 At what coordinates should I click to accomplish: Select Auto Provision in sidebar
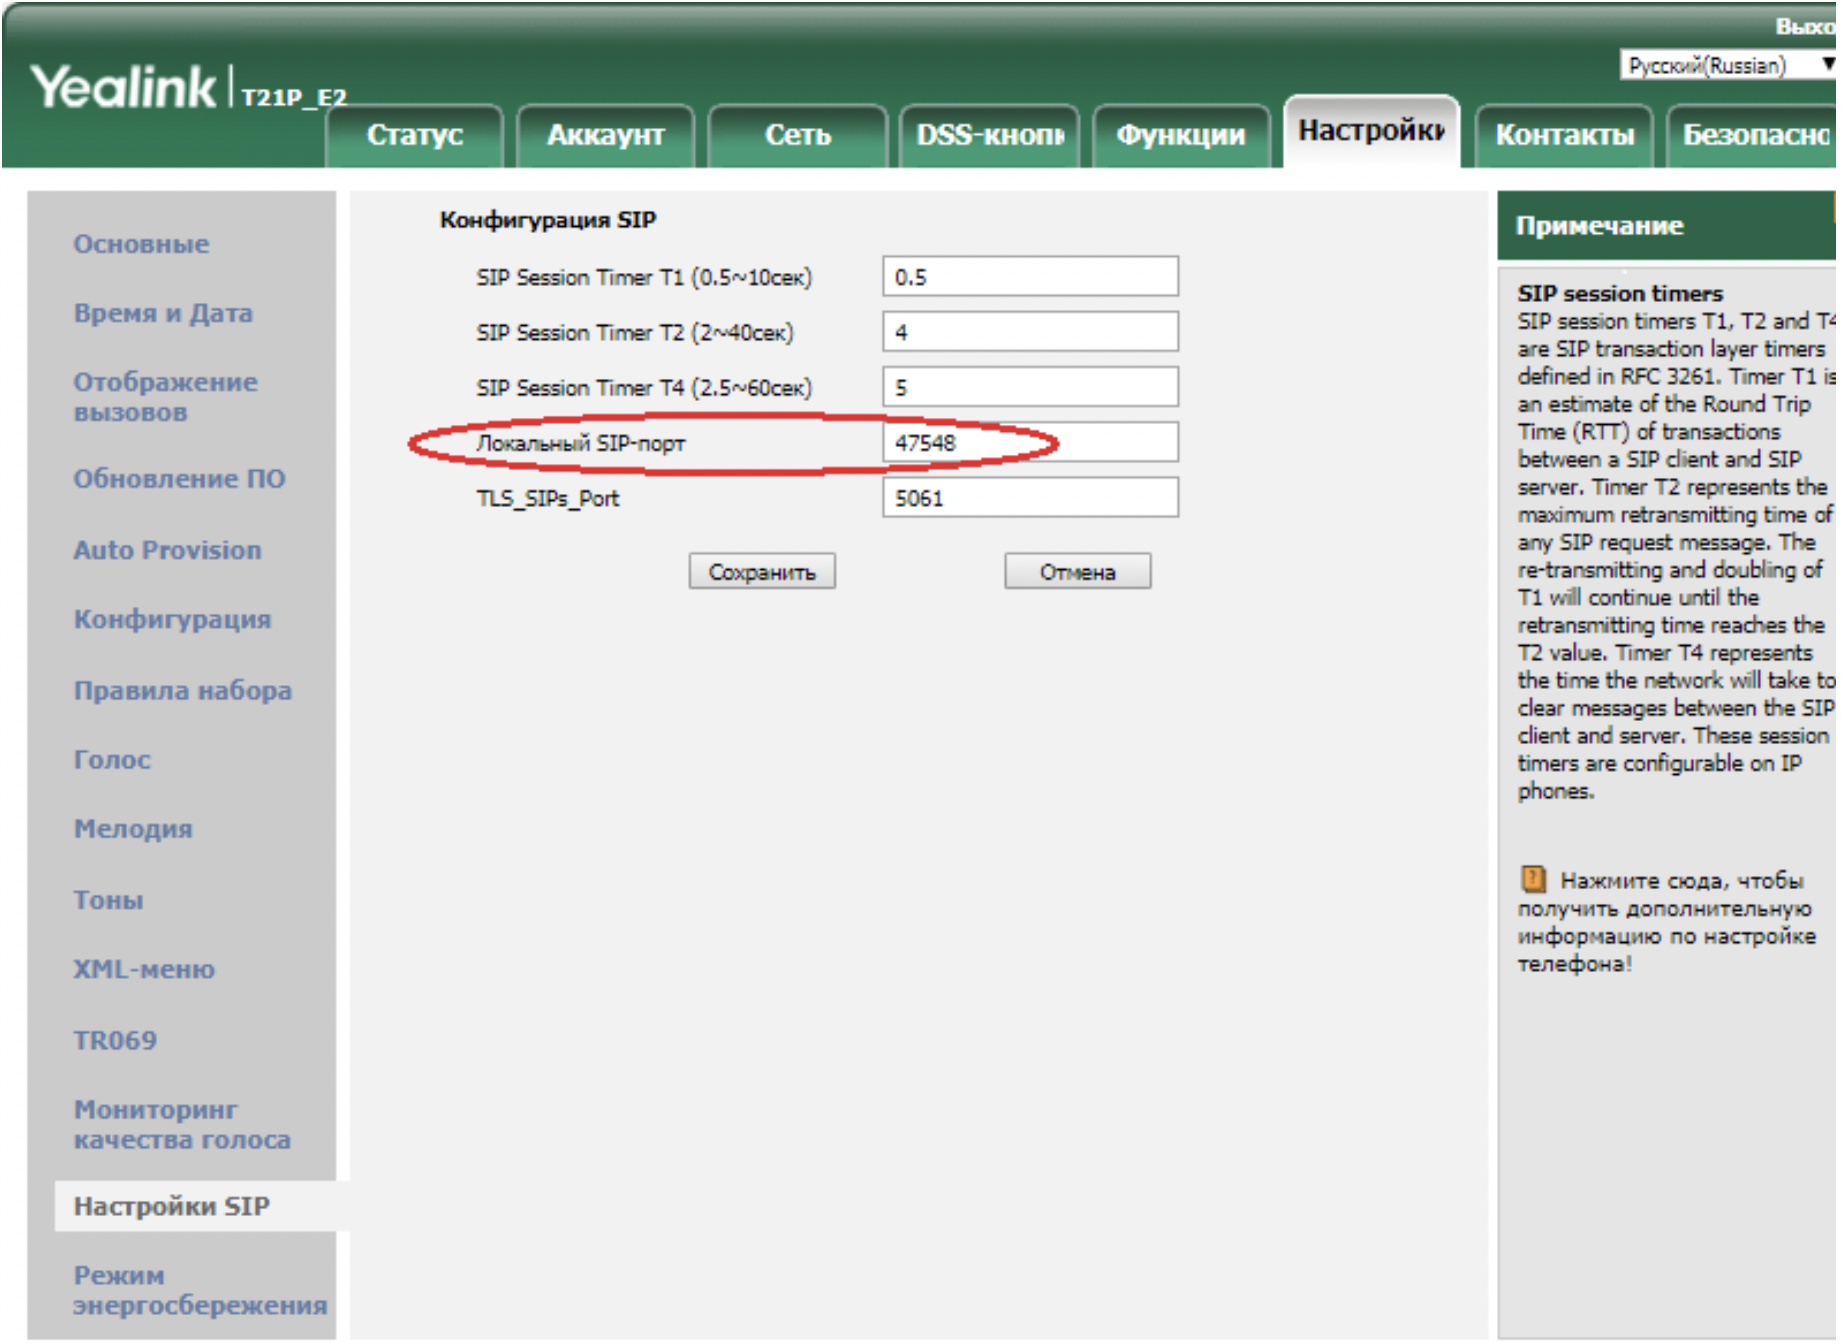pos(167,550)
